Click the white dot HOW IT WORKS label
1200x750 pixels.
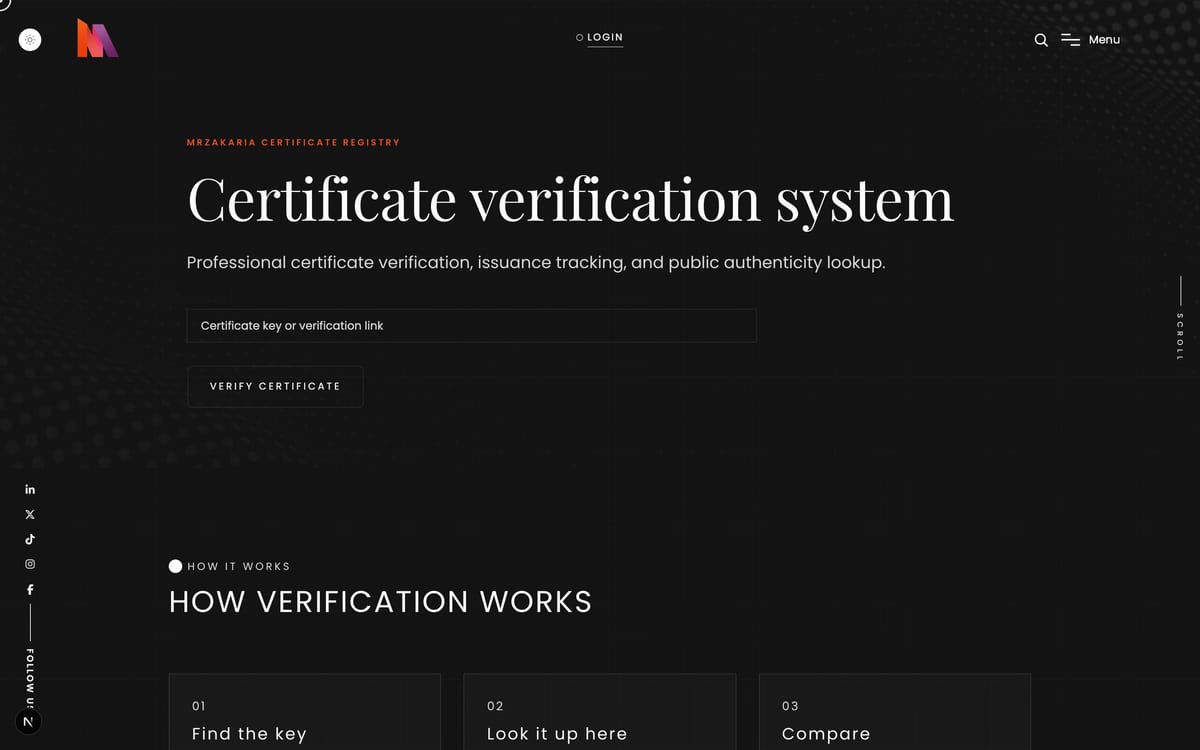[x=230, y=566]
